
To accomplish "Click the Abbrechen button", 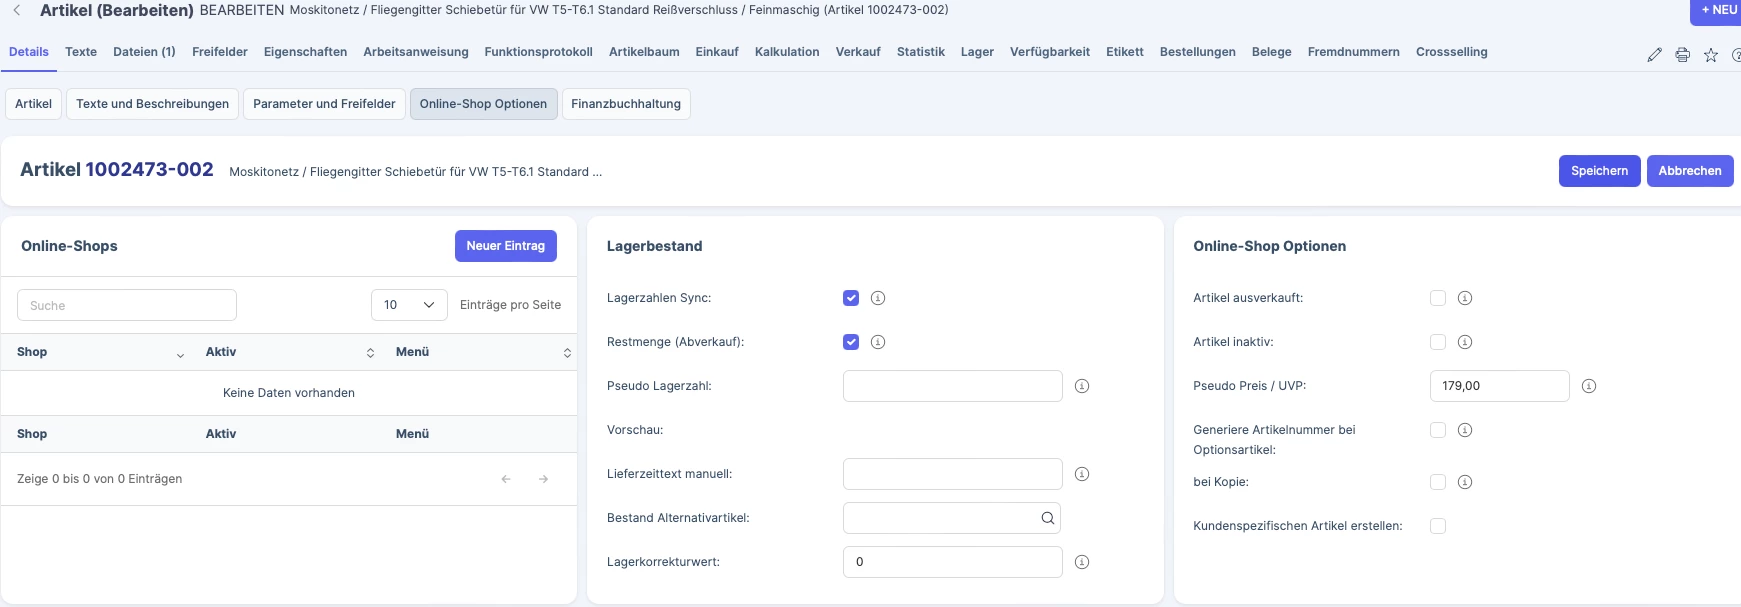I will 1690,171.
